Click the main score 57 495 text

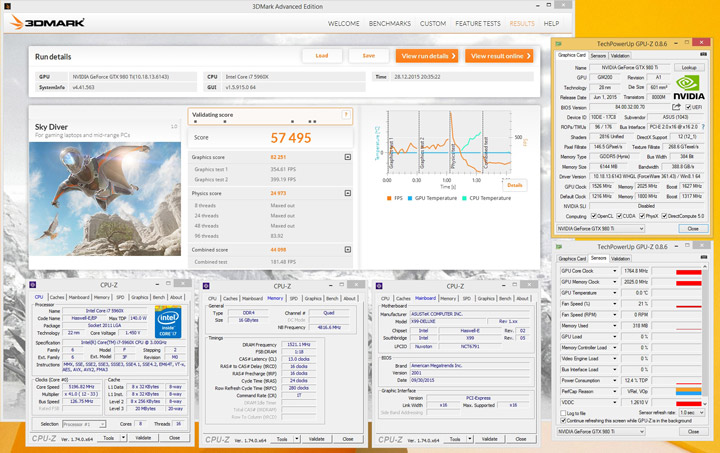(x=291, y=138)
